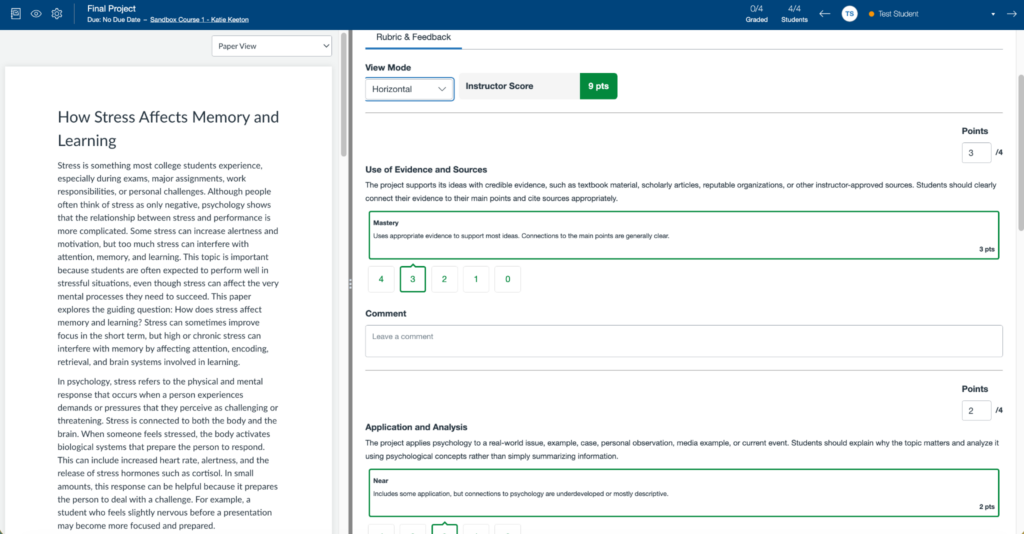Click the Comment label
The height and width of the screenshot is (534, 1024).
tap(385, 314)
